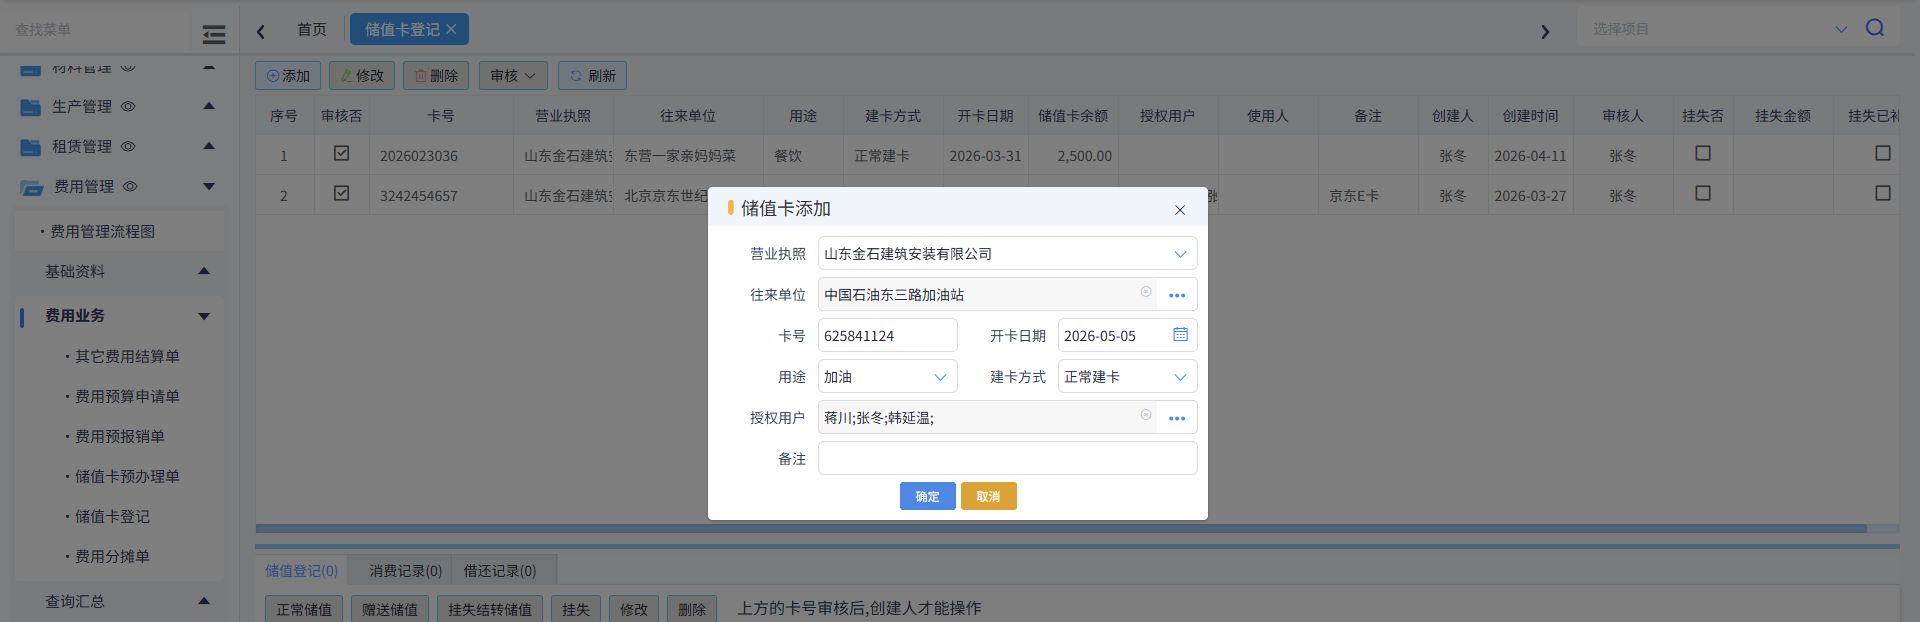Screen dimensions: 1920x622
Task: Switch to the 首页 tab
Action: [312, 29]
